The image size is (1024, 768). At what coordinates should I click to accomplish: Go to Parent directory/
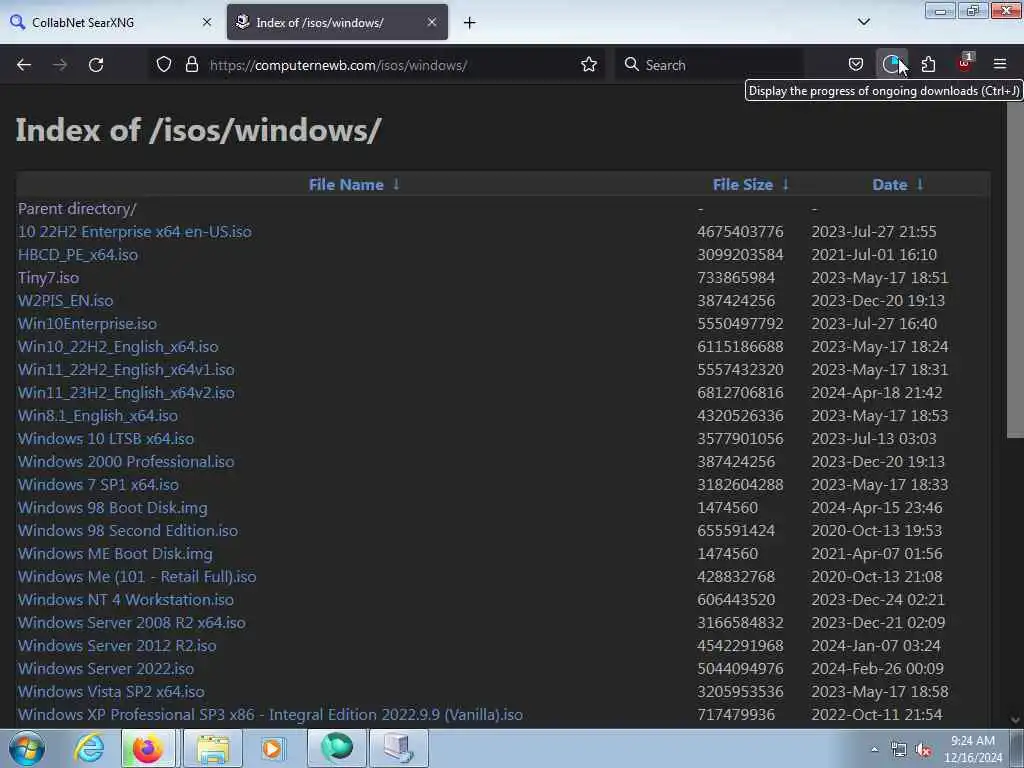coord(77,209)
